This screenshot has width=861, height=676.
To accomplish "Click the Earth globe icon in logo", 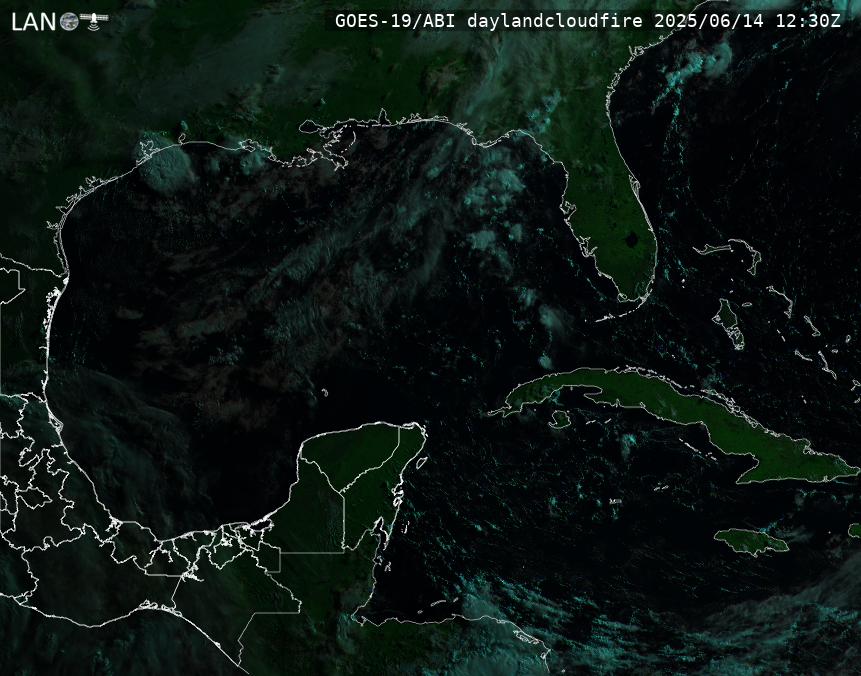I will pyautogui.click(x=69, y=22).
